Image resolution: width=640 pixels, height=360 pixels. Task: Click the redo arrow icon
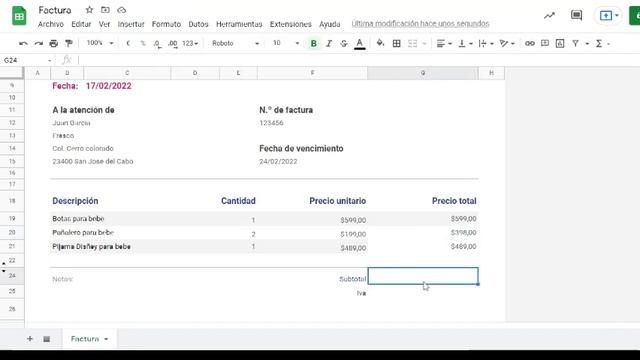click(x=38, y=43)
